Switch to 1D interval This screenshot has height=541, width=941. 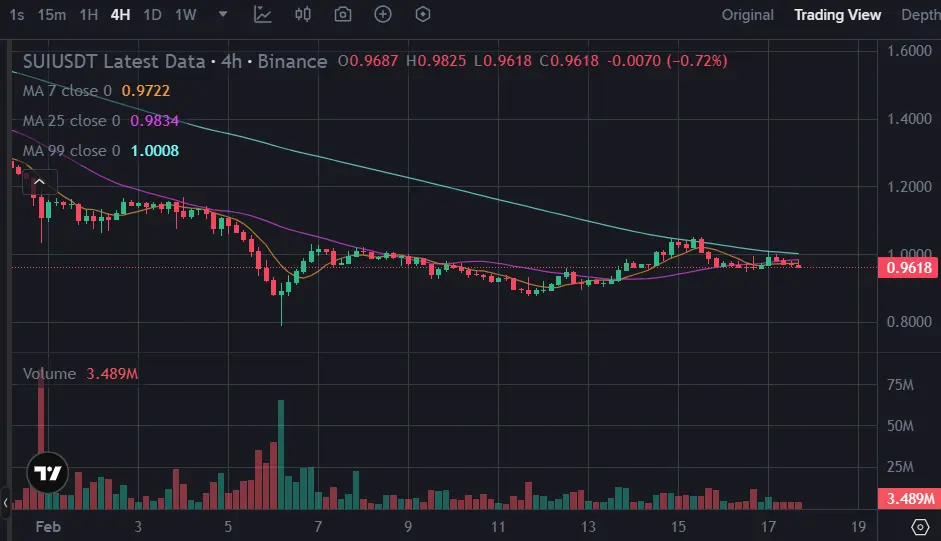point(152,14)
